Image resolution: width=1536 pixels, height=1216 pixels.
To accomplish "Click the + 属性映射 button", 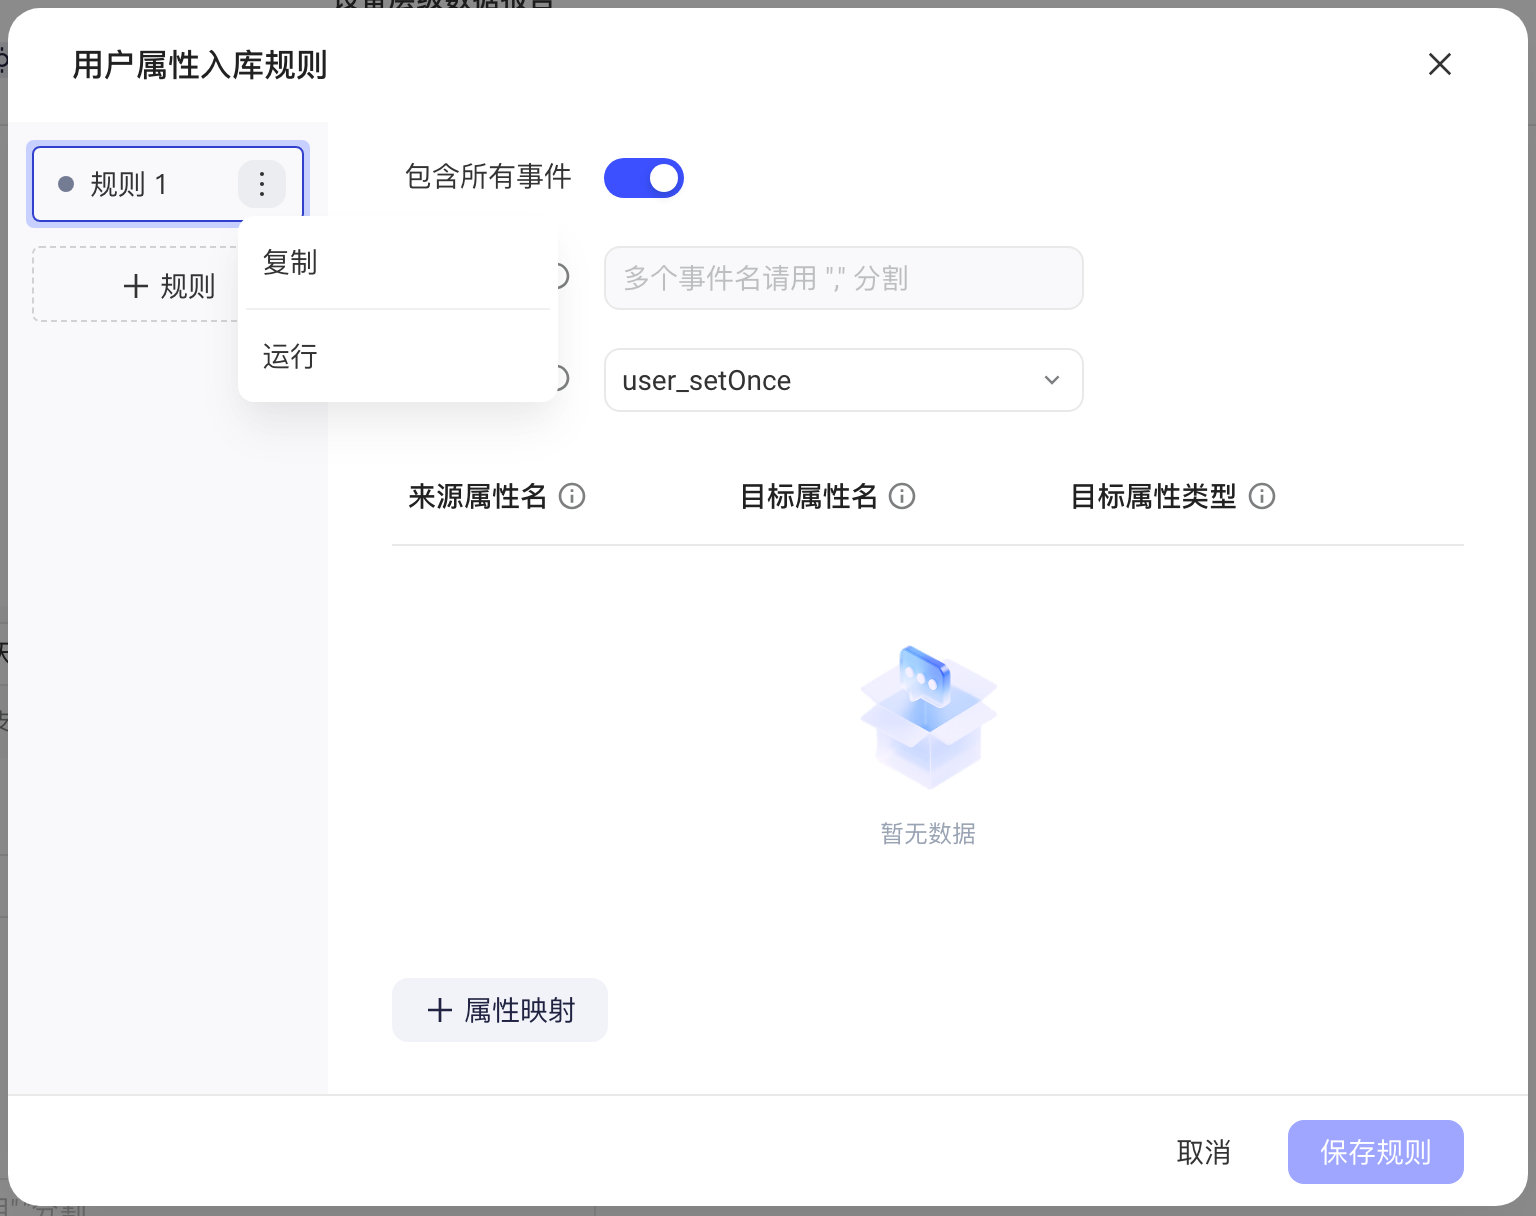I will [x=500, y=1010].
